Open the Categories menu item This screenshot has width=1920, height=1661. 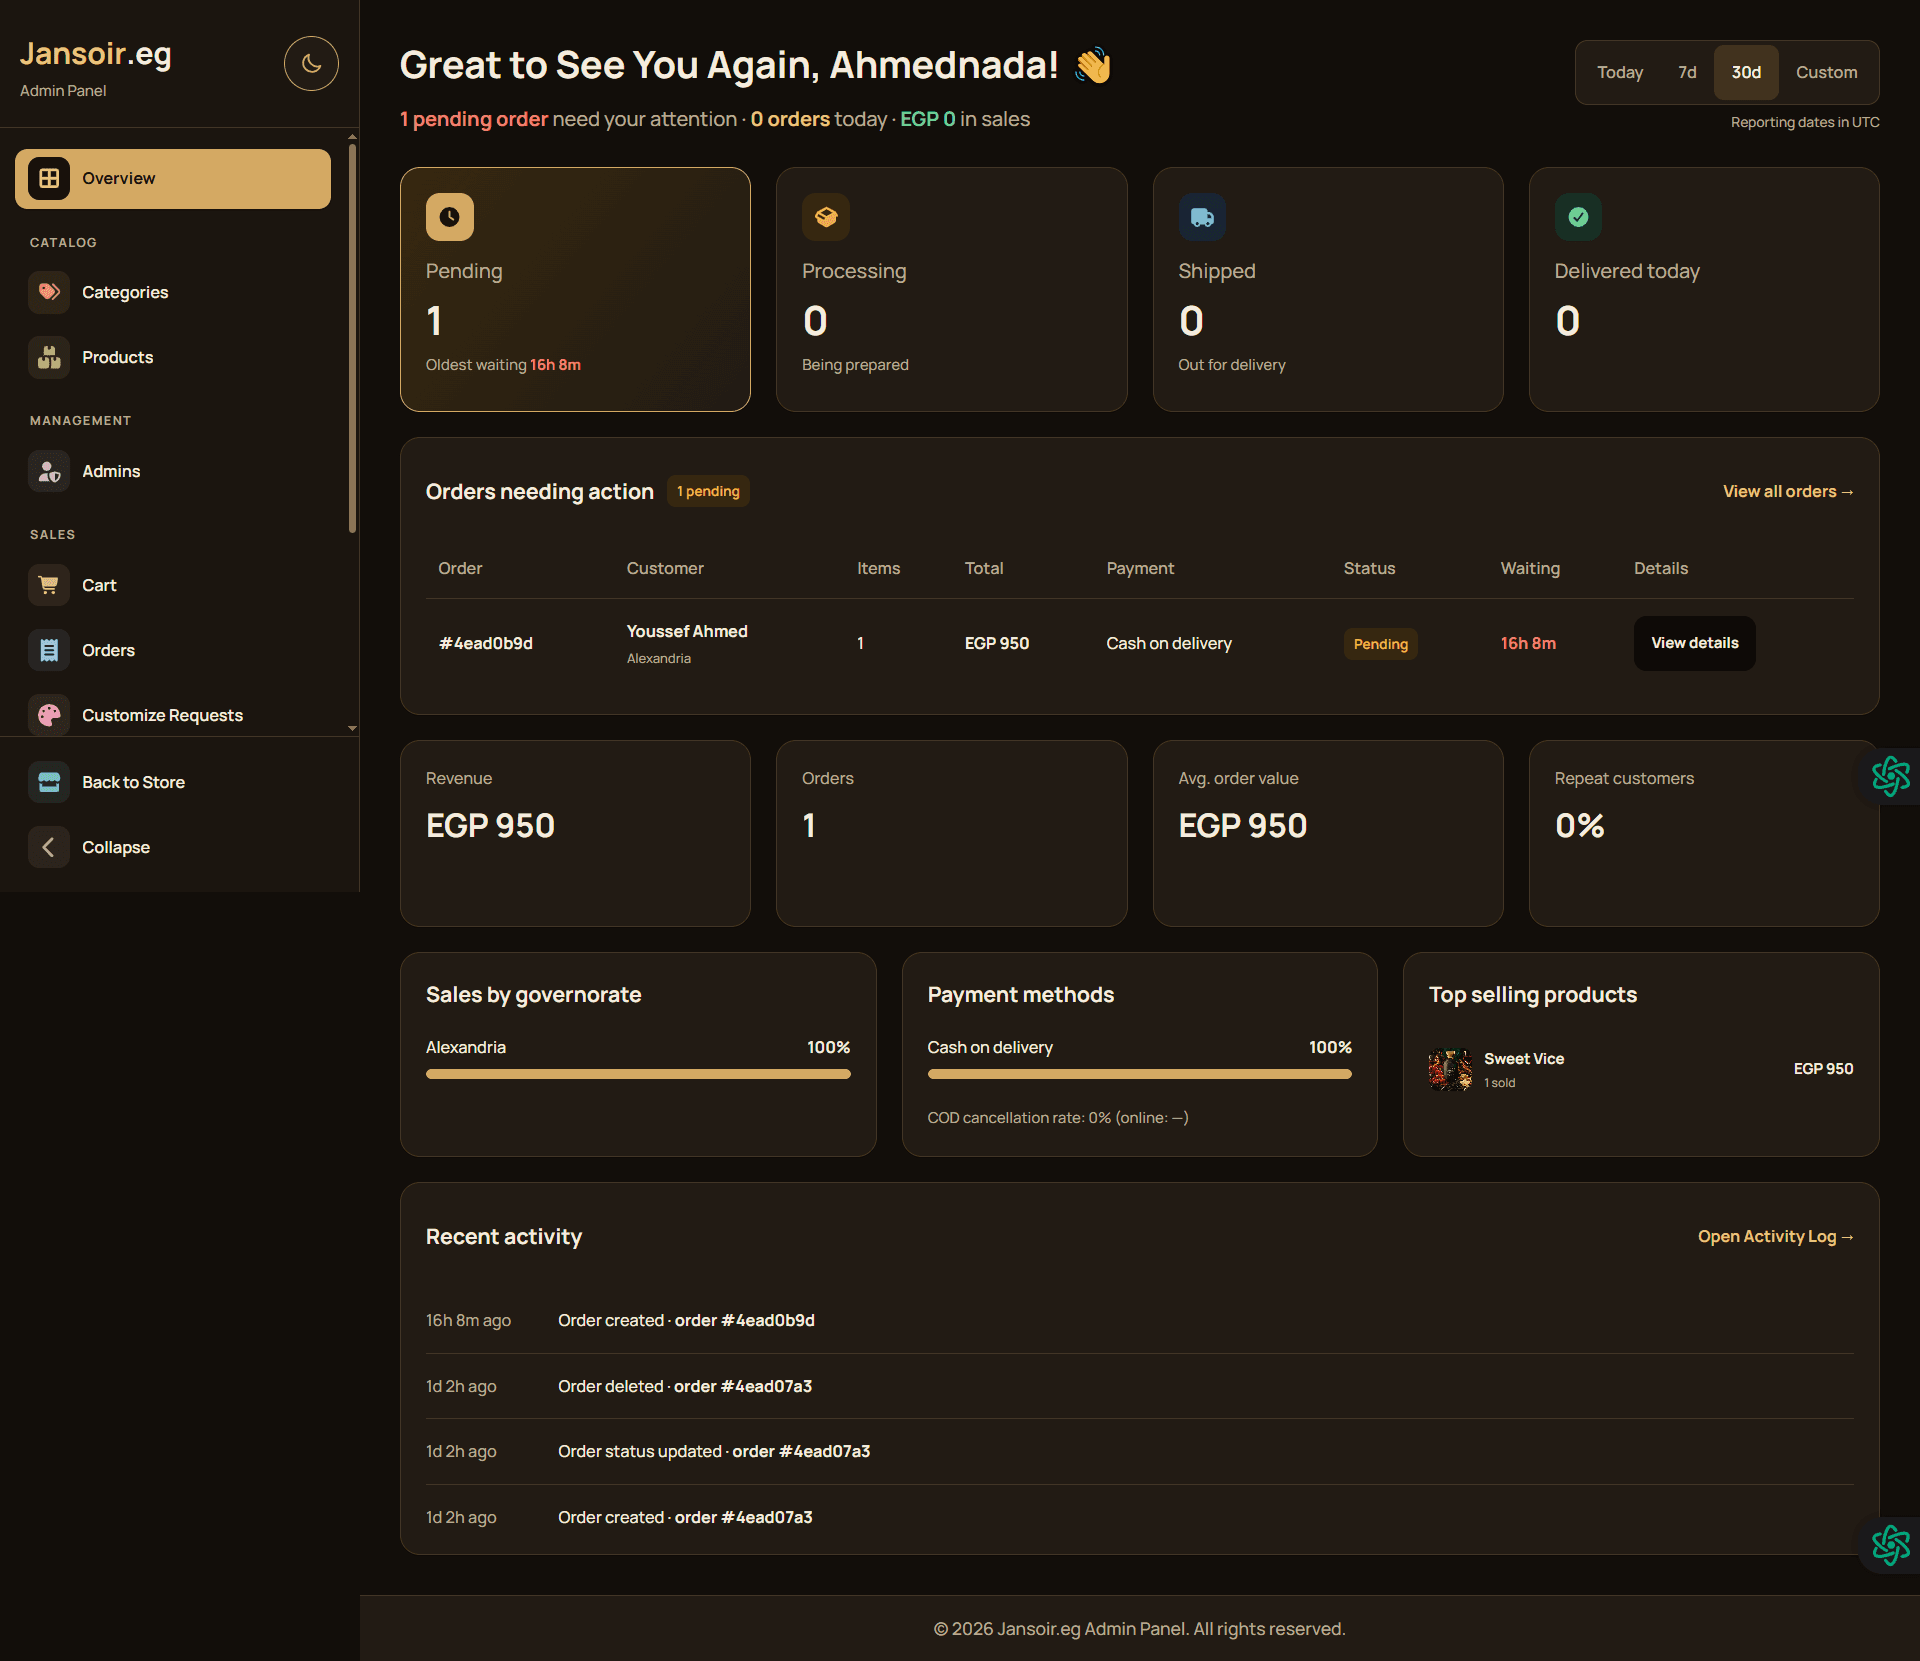(173, 292)
